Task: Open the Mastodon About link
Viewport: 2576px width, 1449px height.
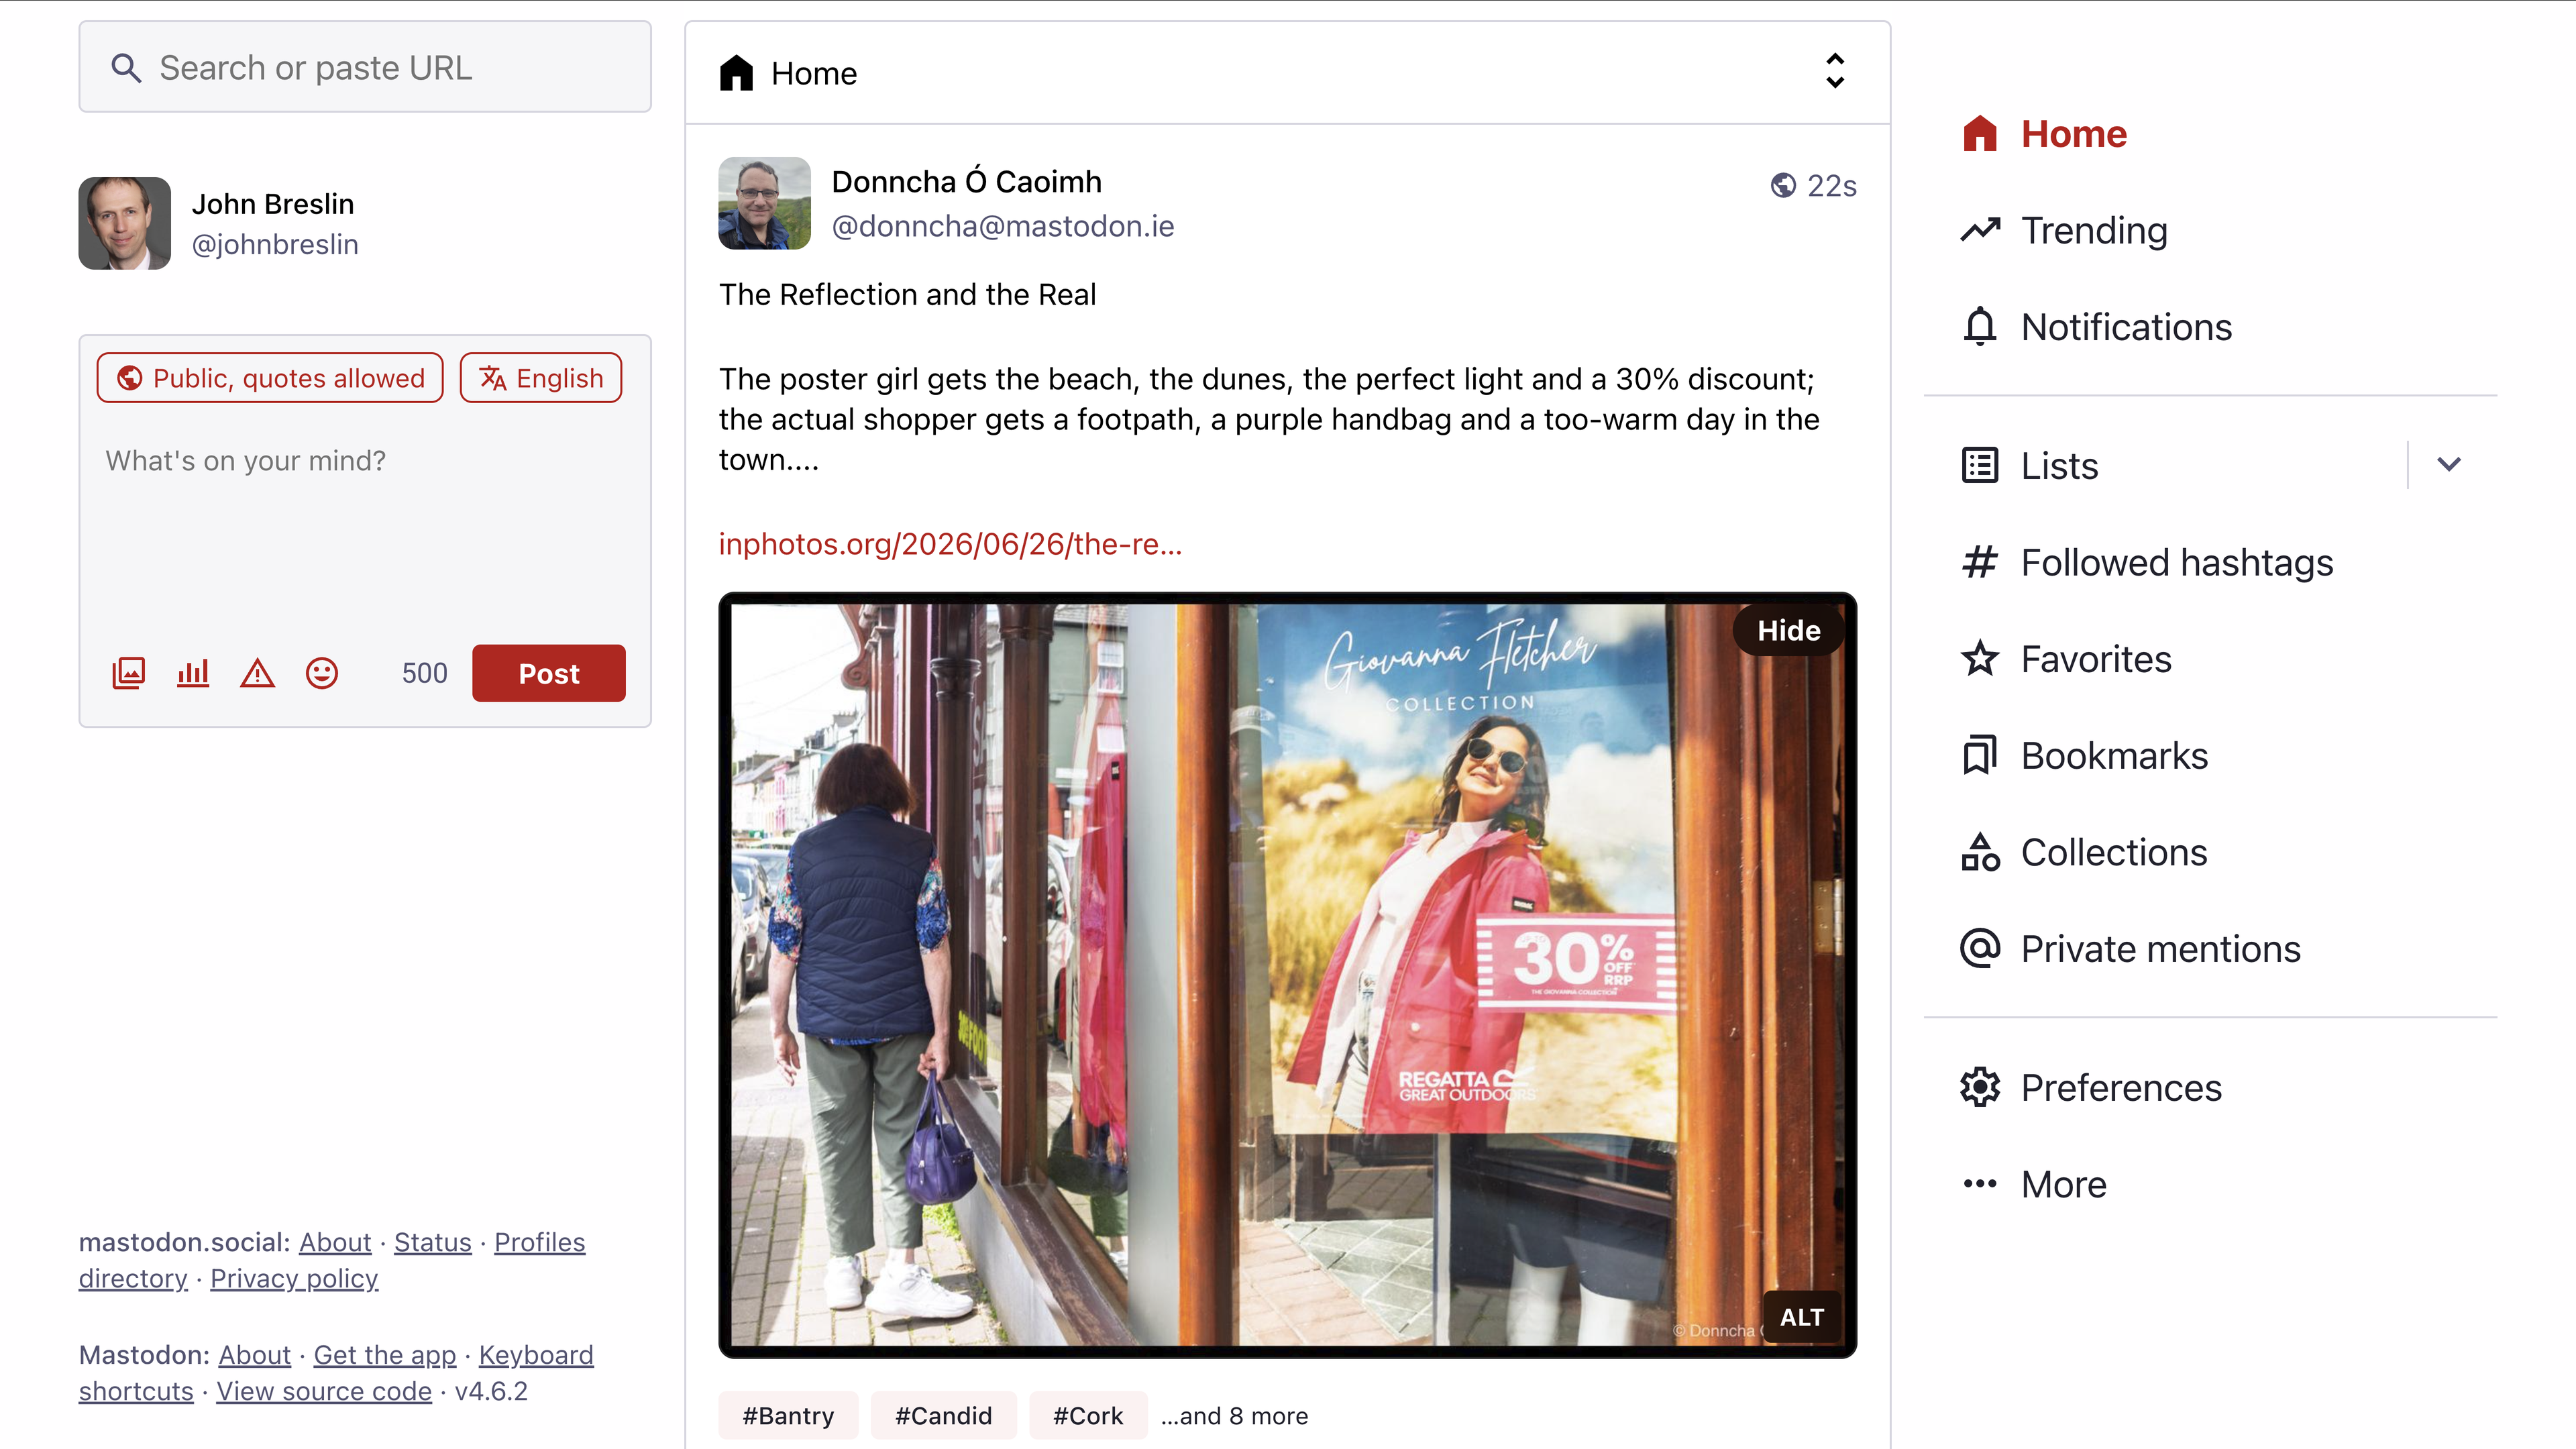Action: tap(254, 1355)
